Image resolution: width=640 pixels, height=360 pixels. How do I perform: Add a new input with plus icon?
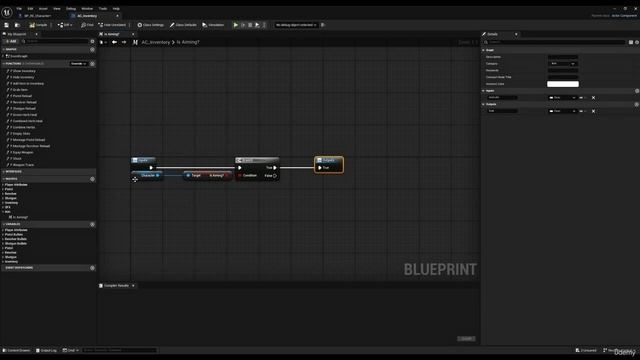point(637,91)
